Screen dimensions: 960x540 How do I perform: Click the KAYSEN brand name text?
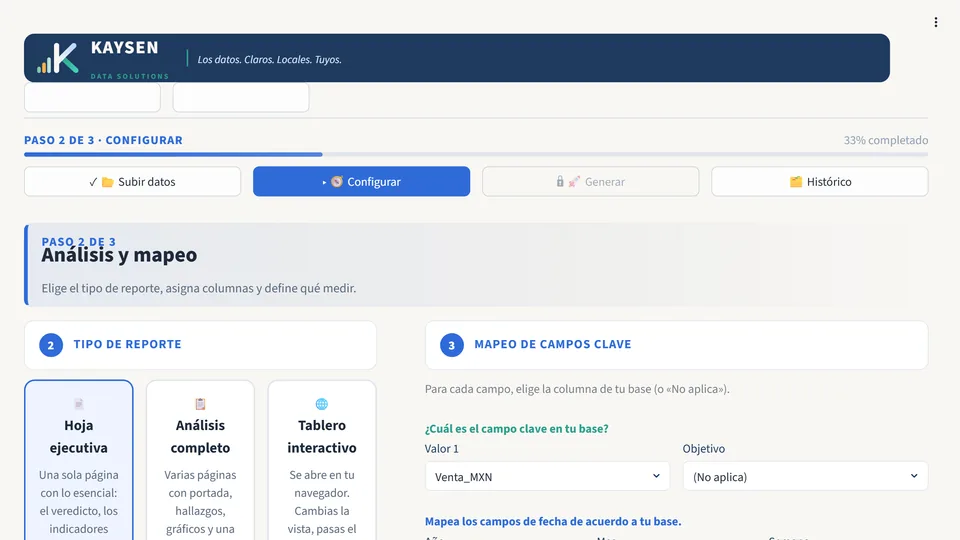[124, 48]
